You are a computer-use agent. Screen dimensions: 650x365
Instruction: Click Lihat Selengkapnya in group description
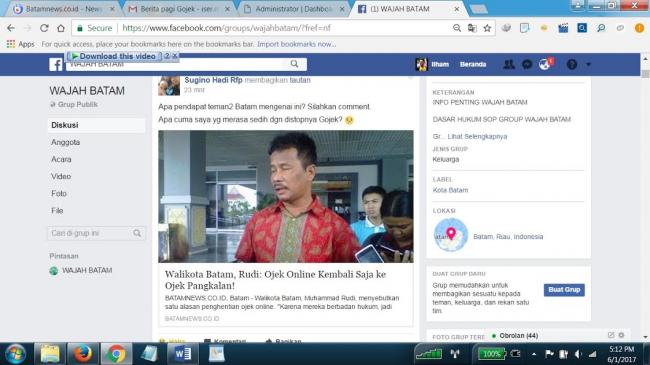click(x=477, y=136)
